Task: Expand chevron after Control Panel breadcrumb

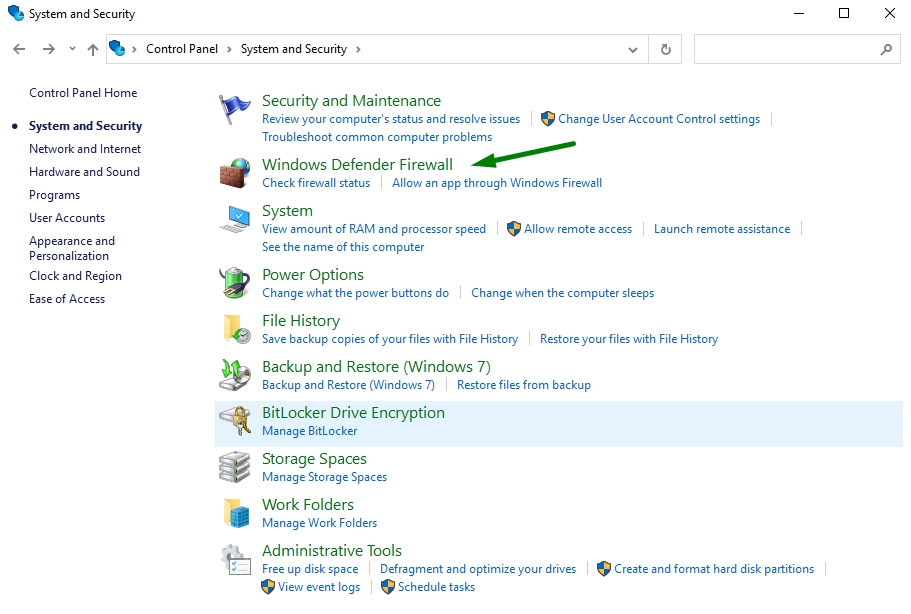Action: point(228,49)
